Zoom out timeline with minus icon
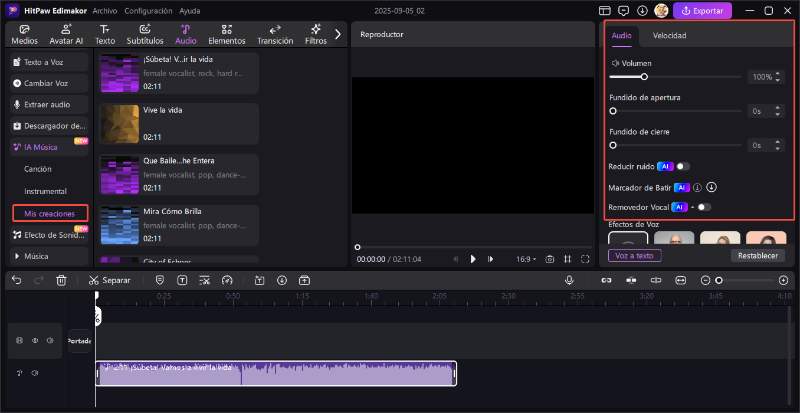Screen dimensions: 800x413 click(705, 280)
